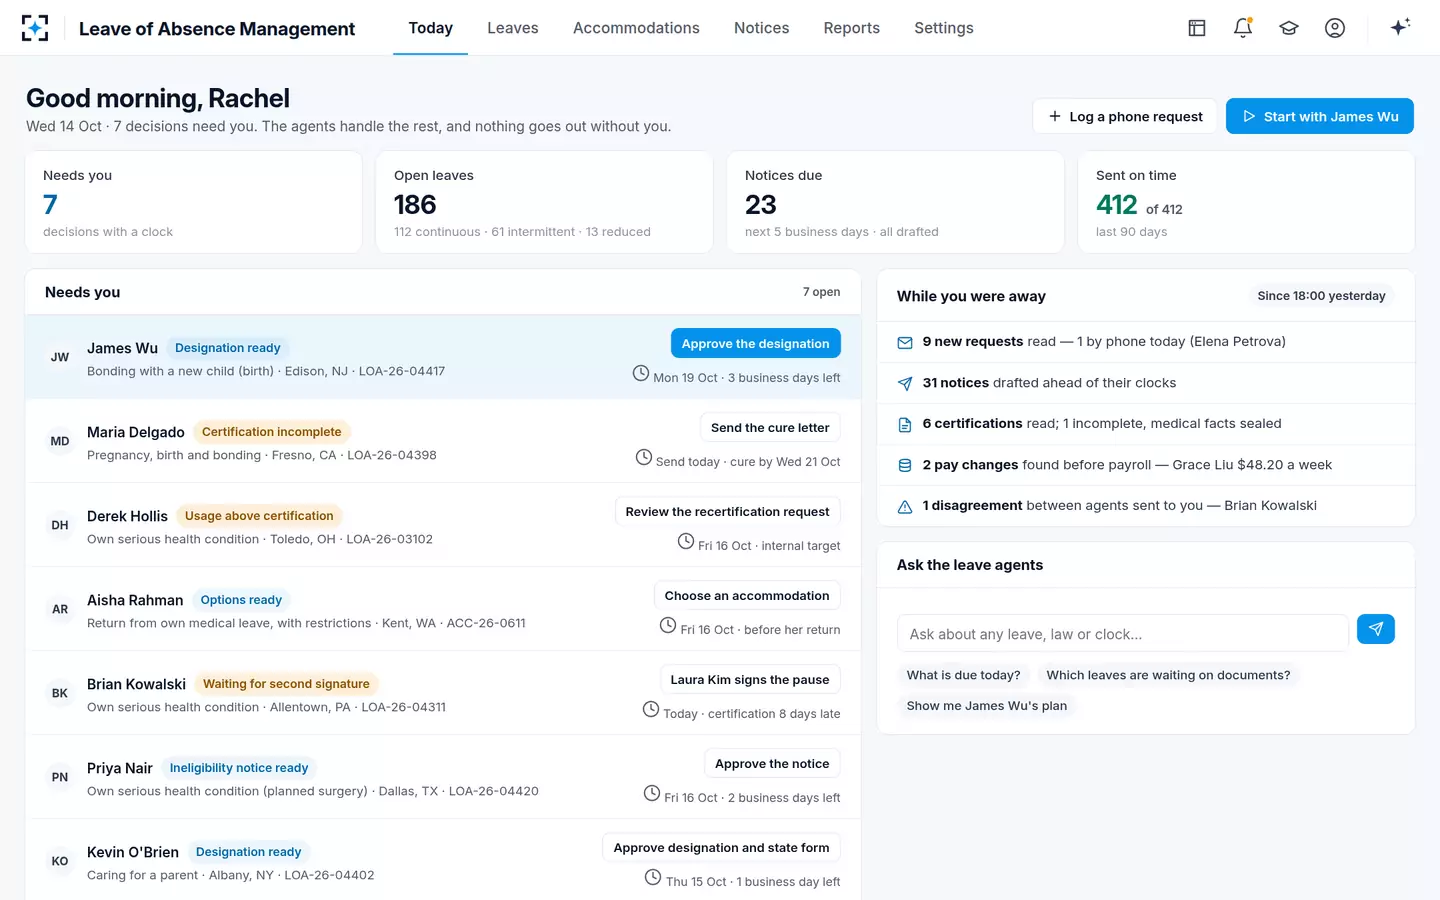This screenshot has width=1440, height=900.
Task: Click Review the recertification request button
Action: point(727,511)
